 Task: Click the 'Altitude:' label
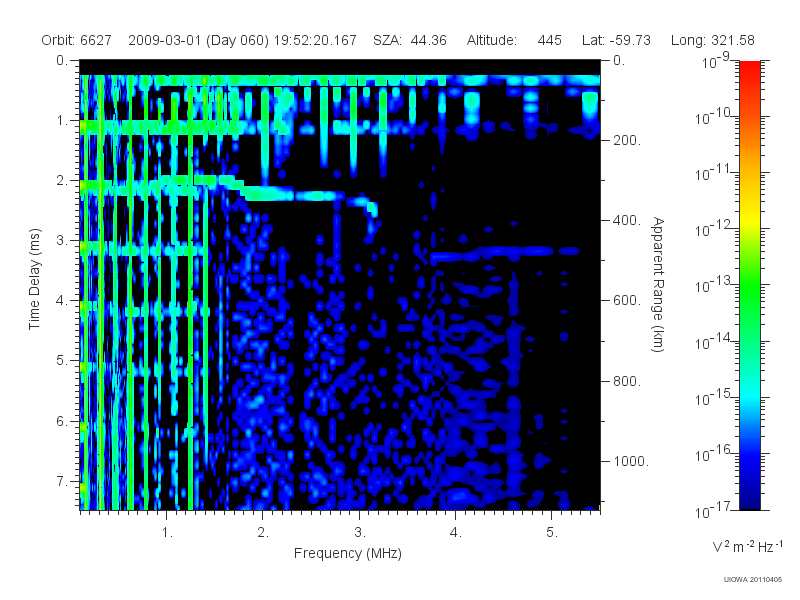click(491, 40)
